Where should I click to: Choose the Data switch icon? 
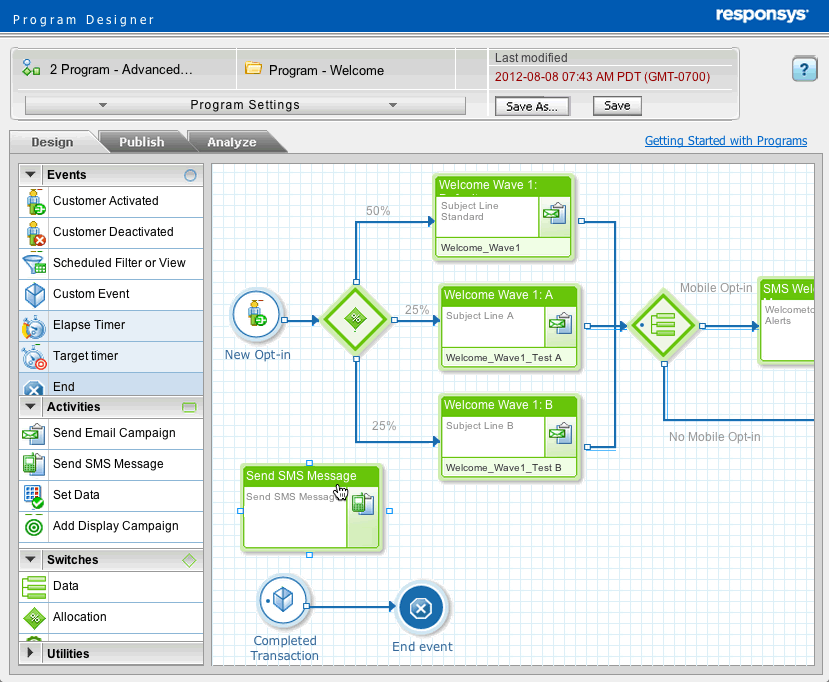click(34, 587)
